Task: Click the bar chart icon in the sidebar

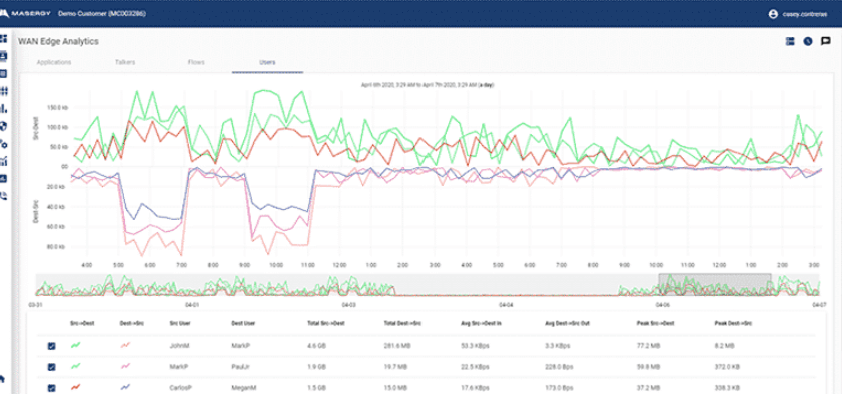Action: point(3,109)
